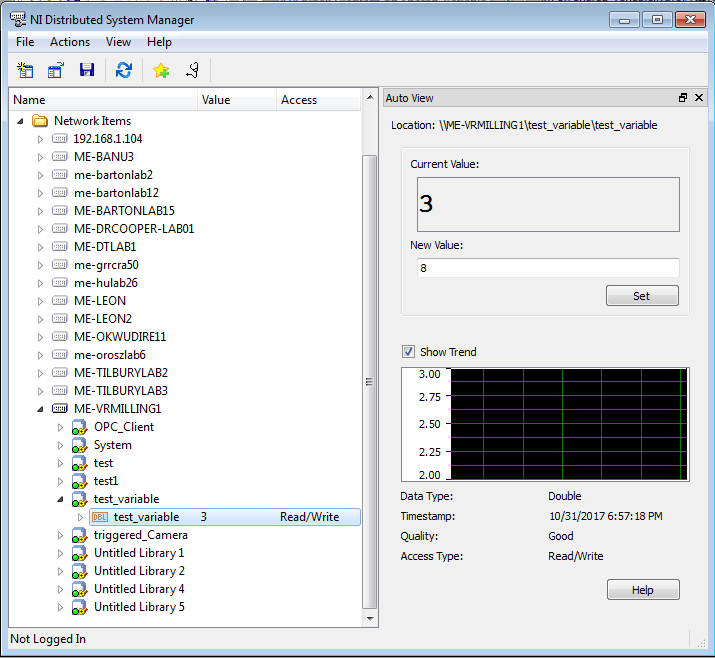The height and width of the screenshot is (658, 715).
Task: Collapse the Network Items tree node
Action: pos(20,121)
